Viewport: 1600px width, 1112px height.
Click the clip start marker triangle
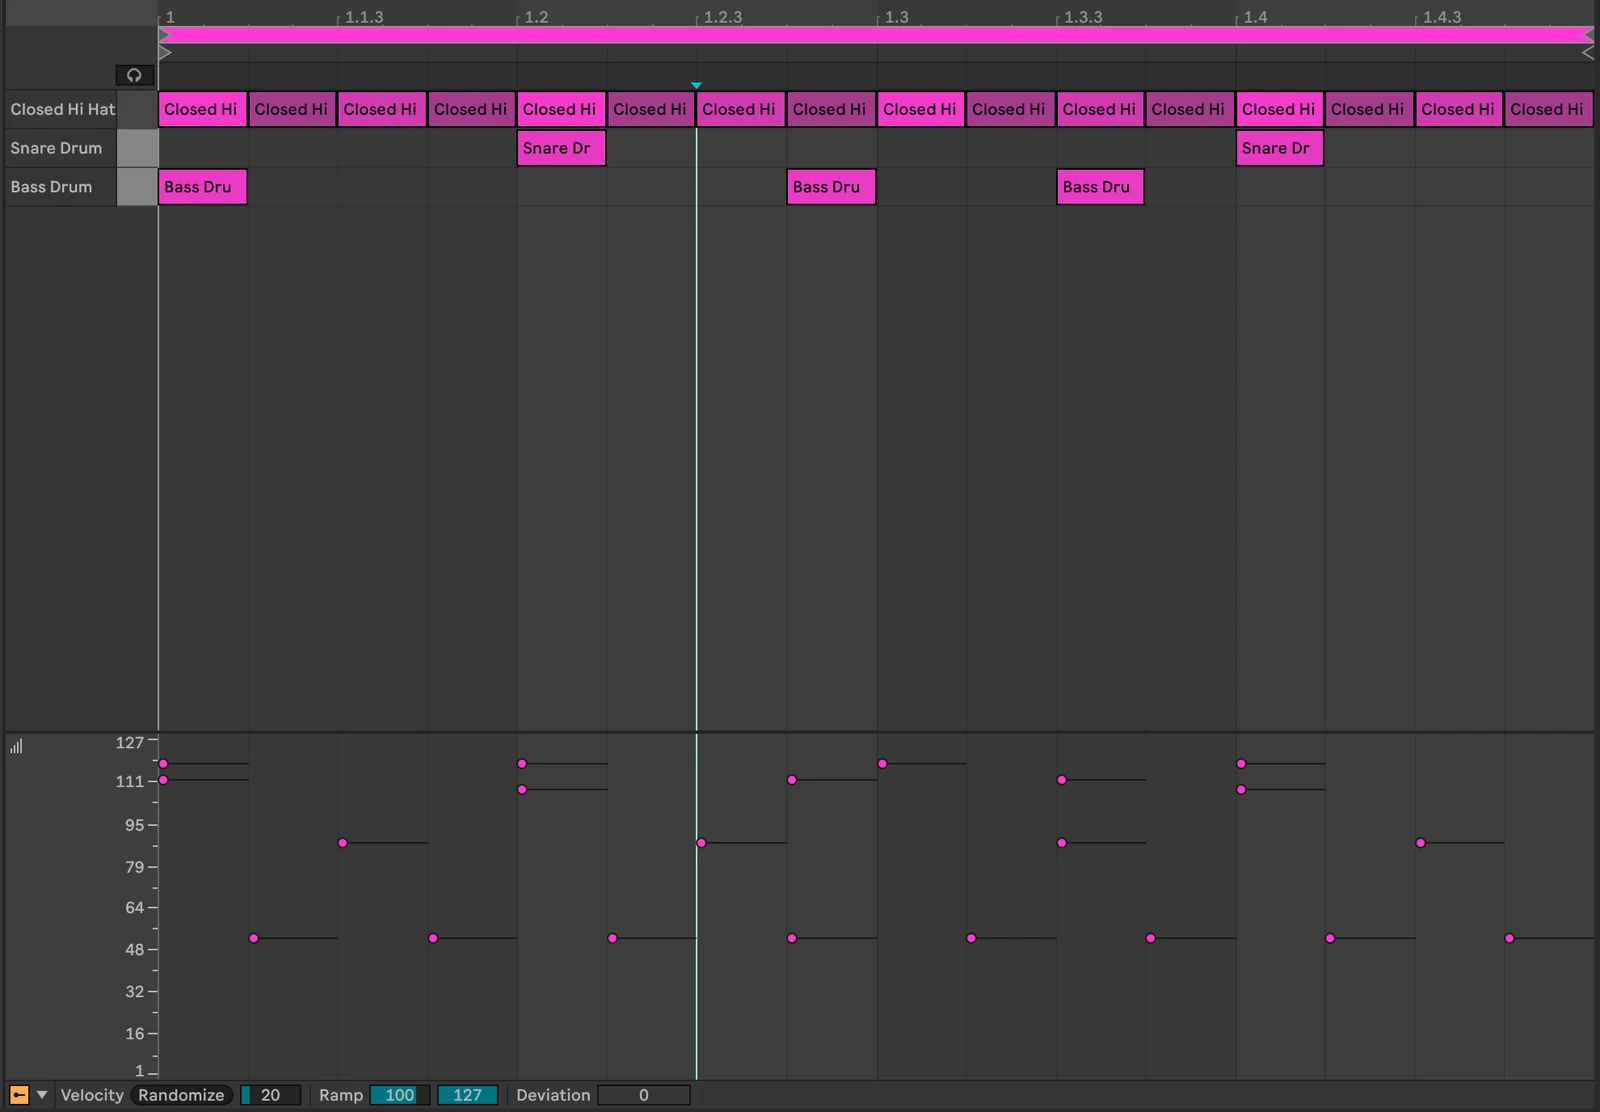(165, 52)
